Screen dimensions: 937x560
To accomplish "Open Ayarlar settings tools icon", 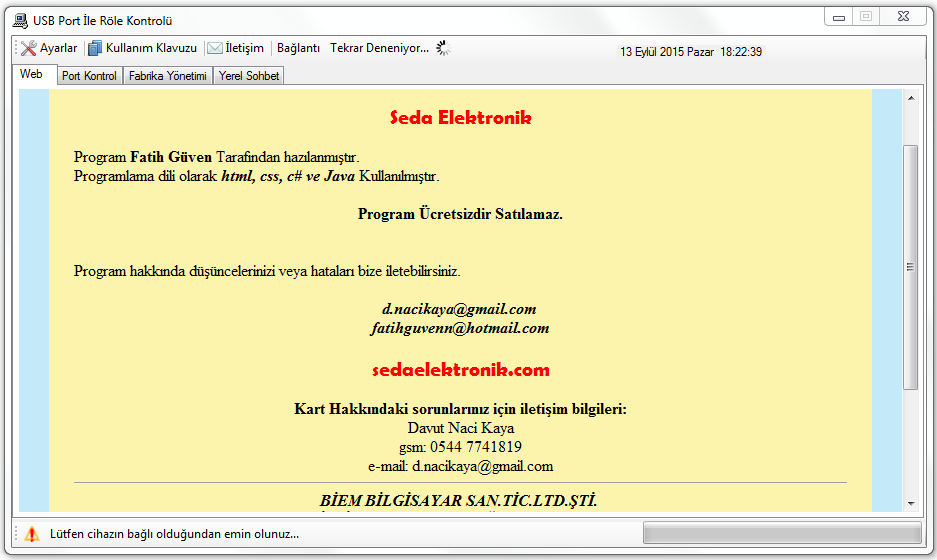I will (x=28, y=48).
